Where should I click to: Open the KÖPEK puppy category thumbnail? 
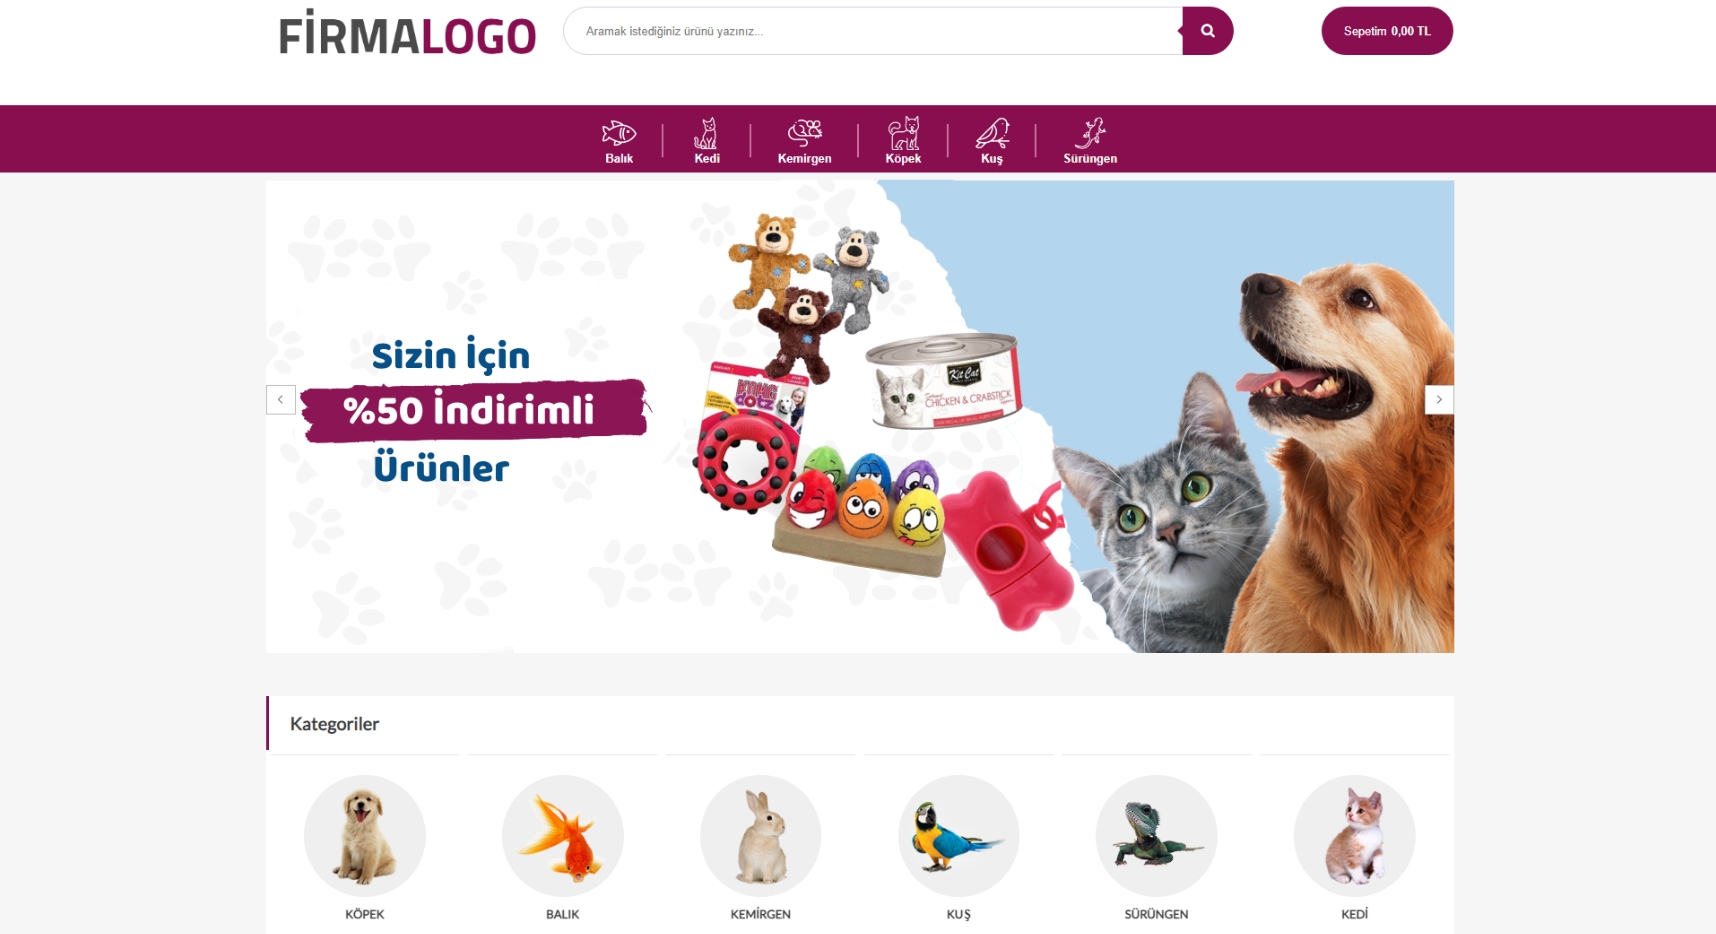[365, 835]
